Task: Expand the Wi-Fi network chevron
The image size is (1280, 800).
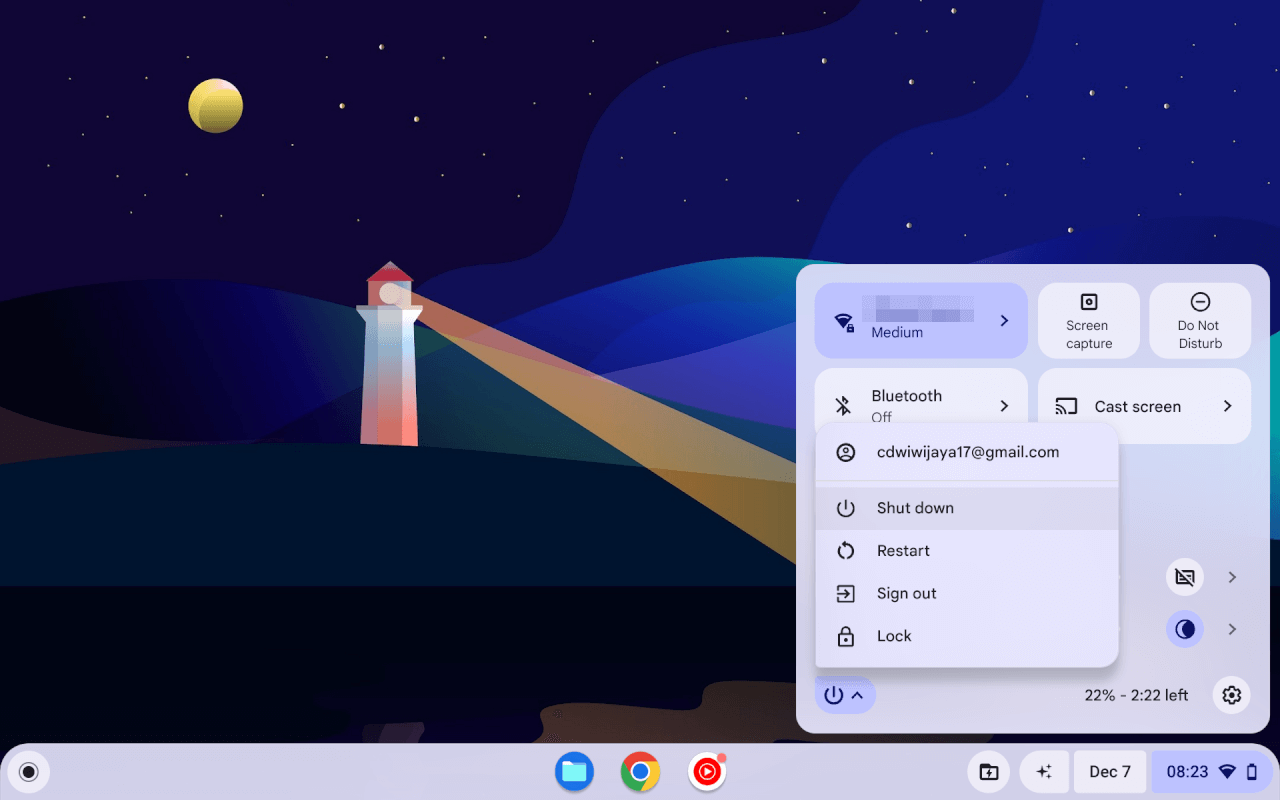Action: [1003, 320]
